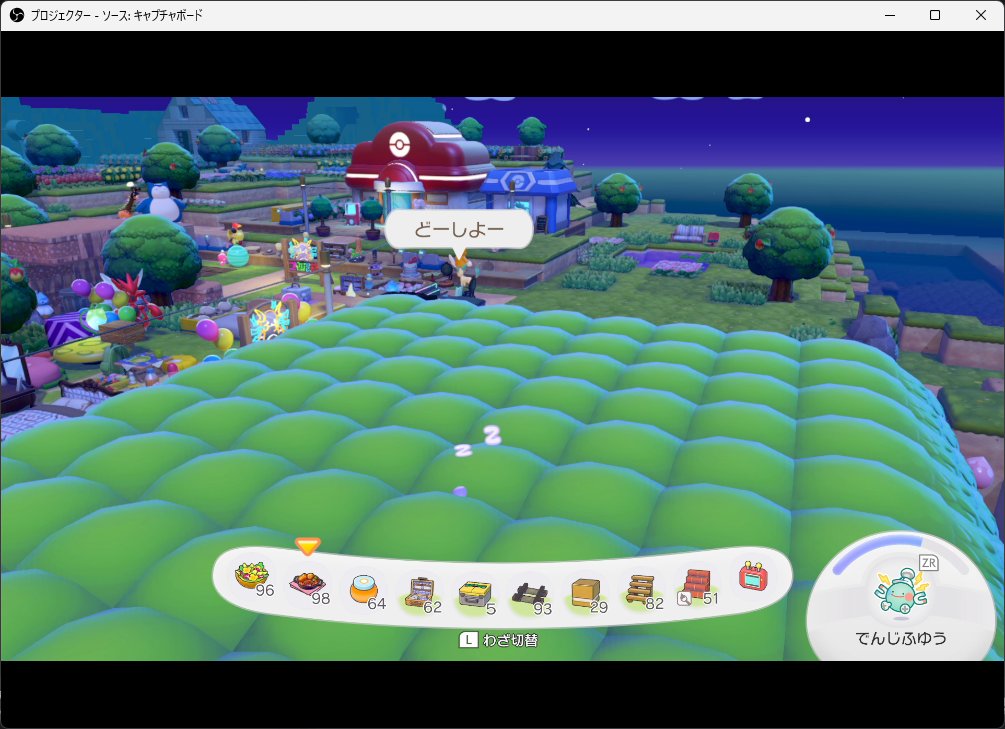Viewport: 1005px width, 729px height.
Task: Select the hamburg steak dish item
Action: [307, 583]
